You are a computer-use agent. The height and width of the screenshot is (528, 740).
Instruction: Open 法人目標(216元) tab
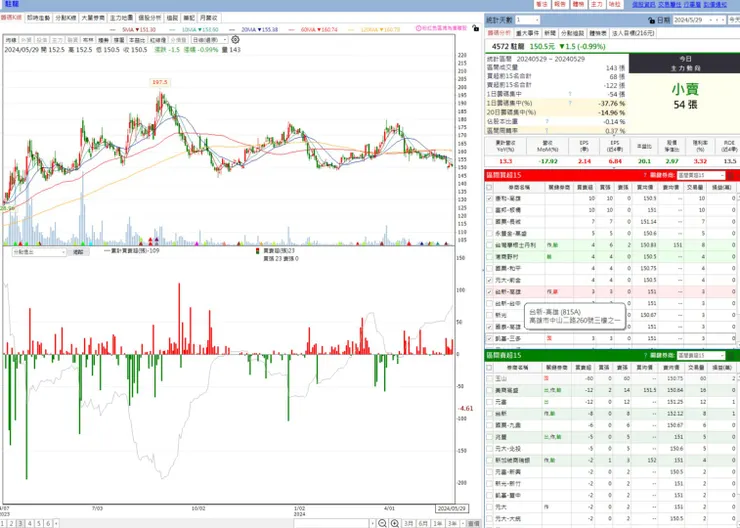click(x=633, y=33)
